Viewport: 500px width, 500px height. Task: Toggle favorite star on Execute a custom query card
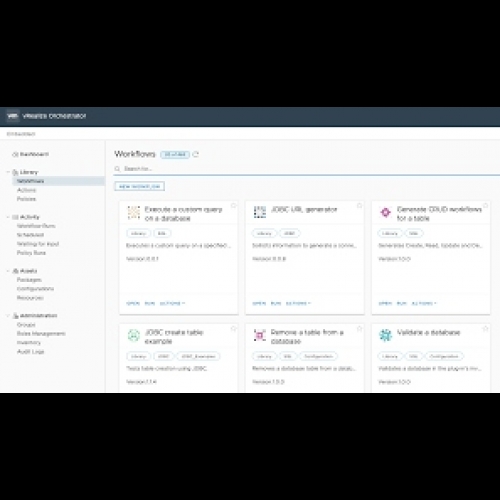[234, 206]
